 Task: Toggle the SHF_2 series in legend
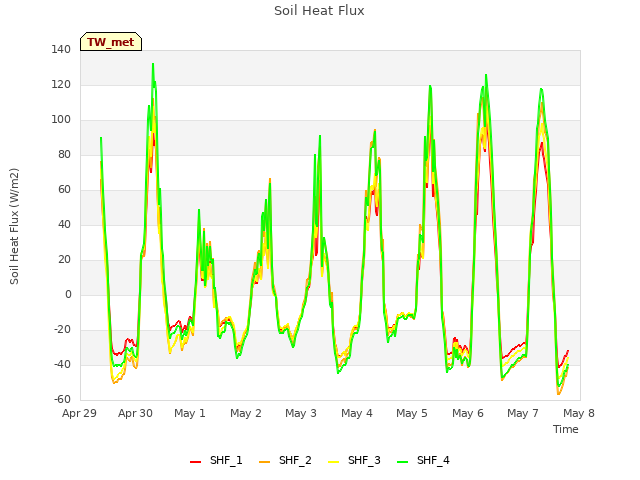pyautogui.click(x=285, y=460)
